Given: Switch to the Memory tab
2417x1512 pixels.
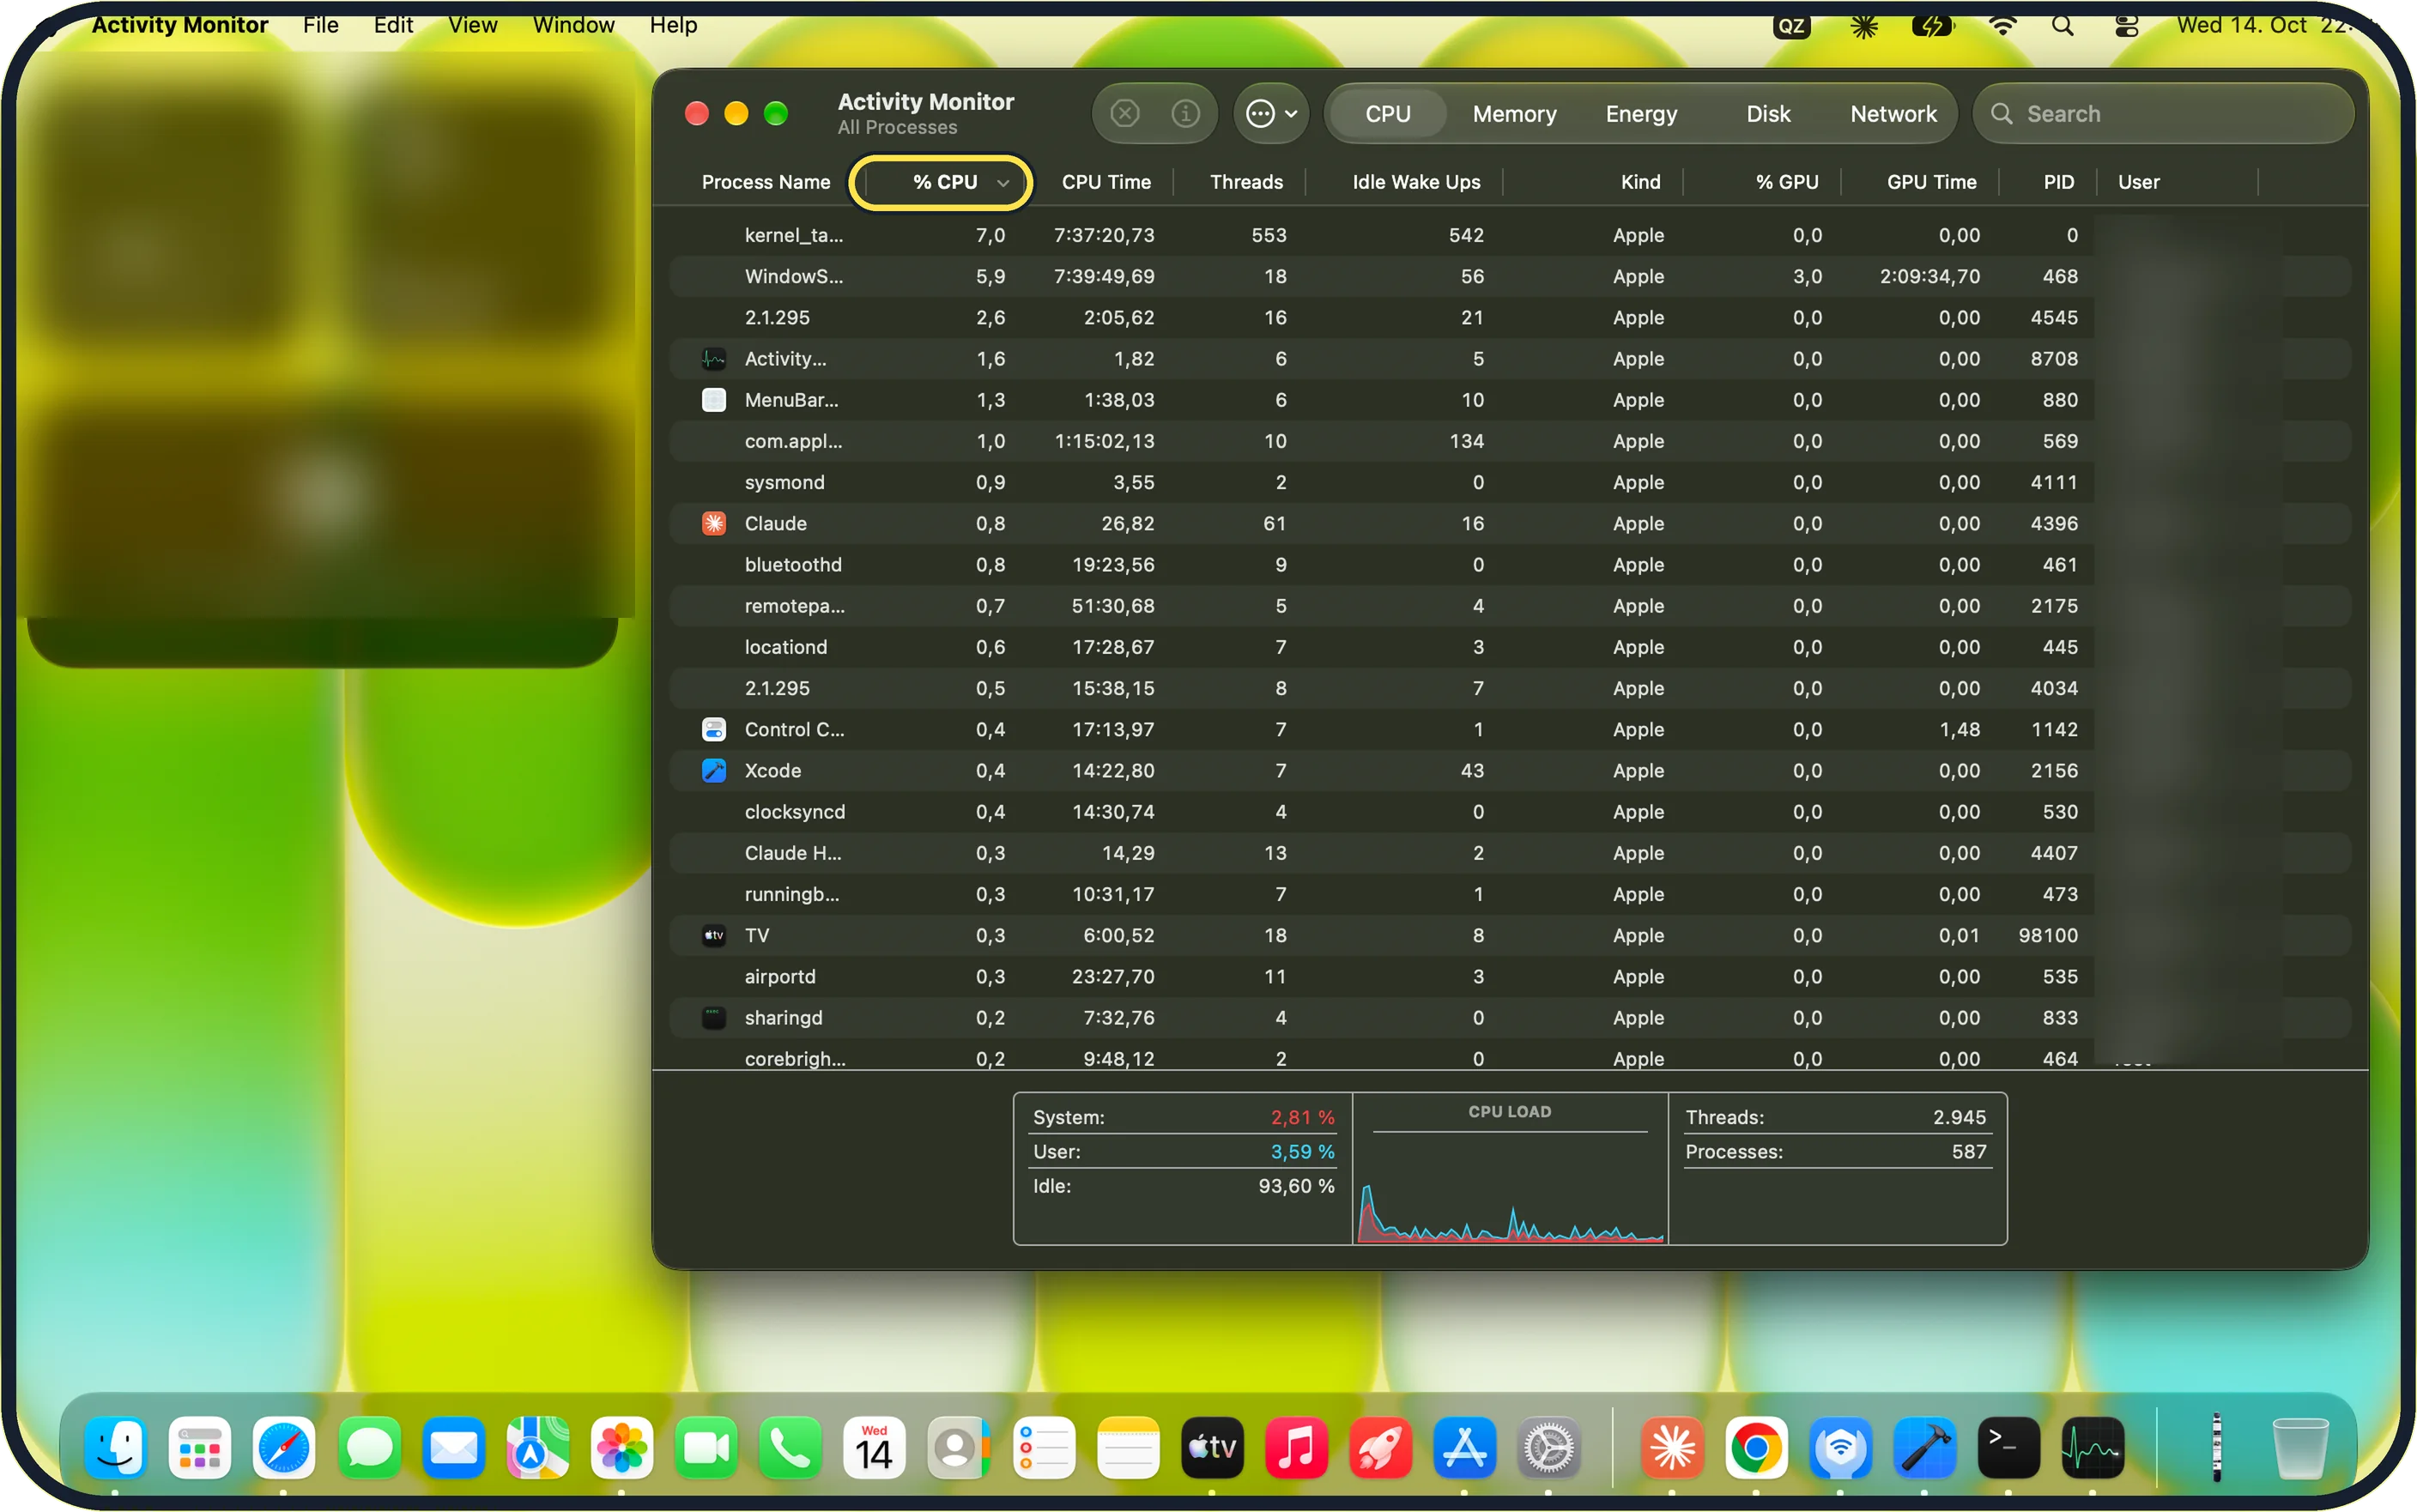Looking at the screenshot, I should click(1514, 114).
